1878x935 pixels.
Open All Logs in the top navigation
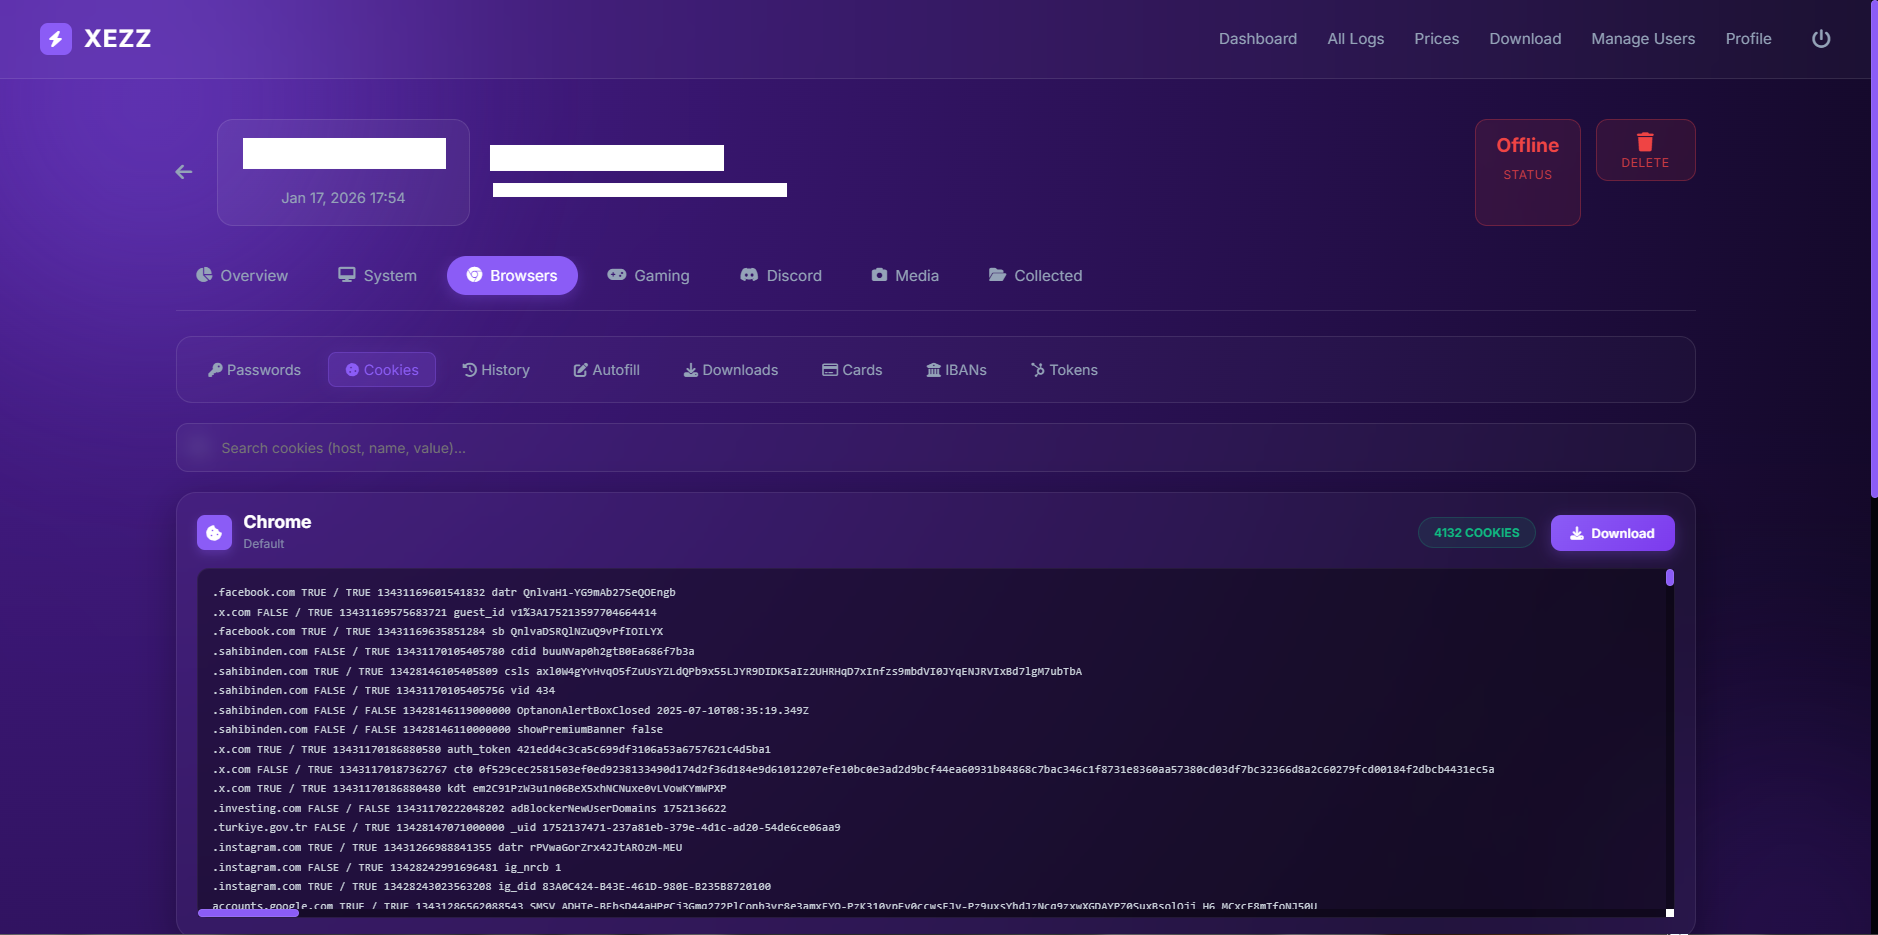[1355, 39]
